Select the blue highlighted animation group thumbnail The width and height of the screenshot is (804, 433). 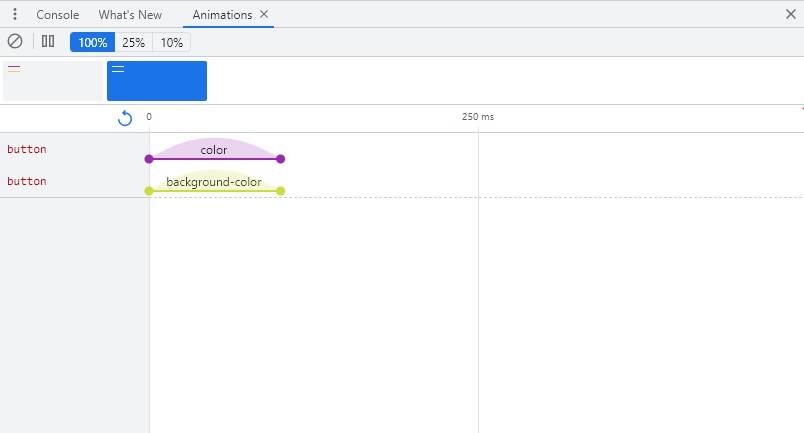click(157, 81)
